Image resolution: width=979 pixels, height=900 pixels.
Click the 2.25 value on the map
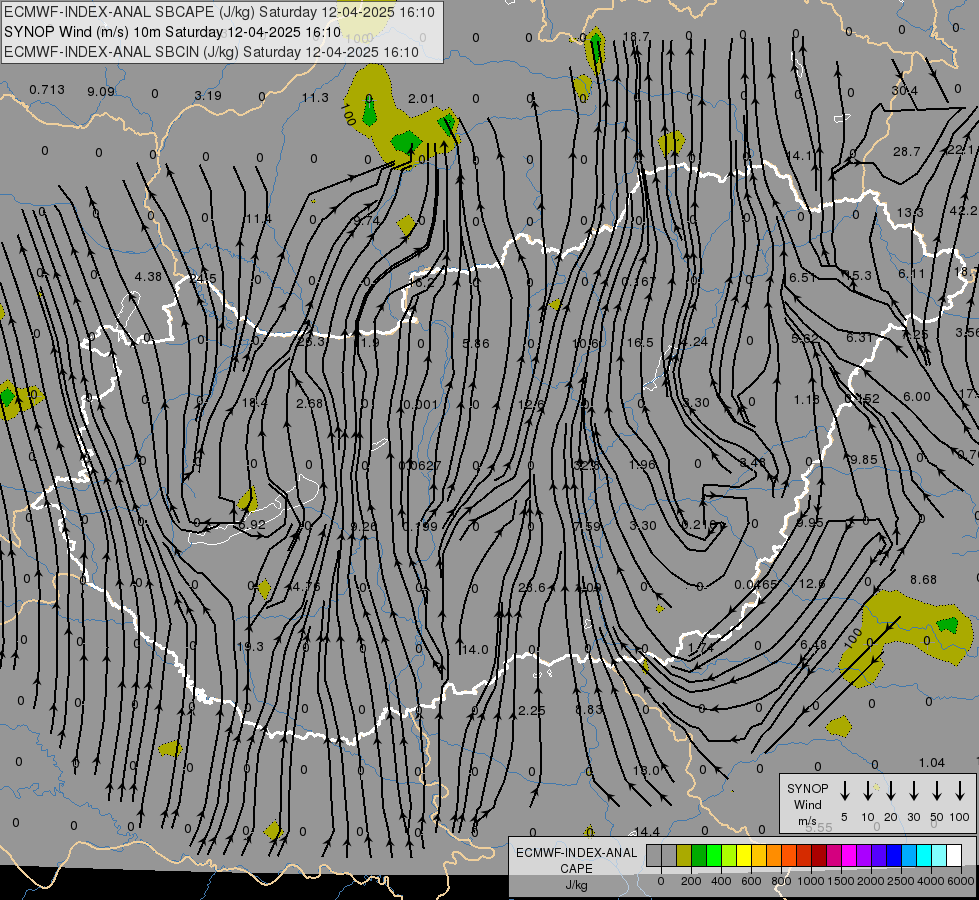pos(531,711)
